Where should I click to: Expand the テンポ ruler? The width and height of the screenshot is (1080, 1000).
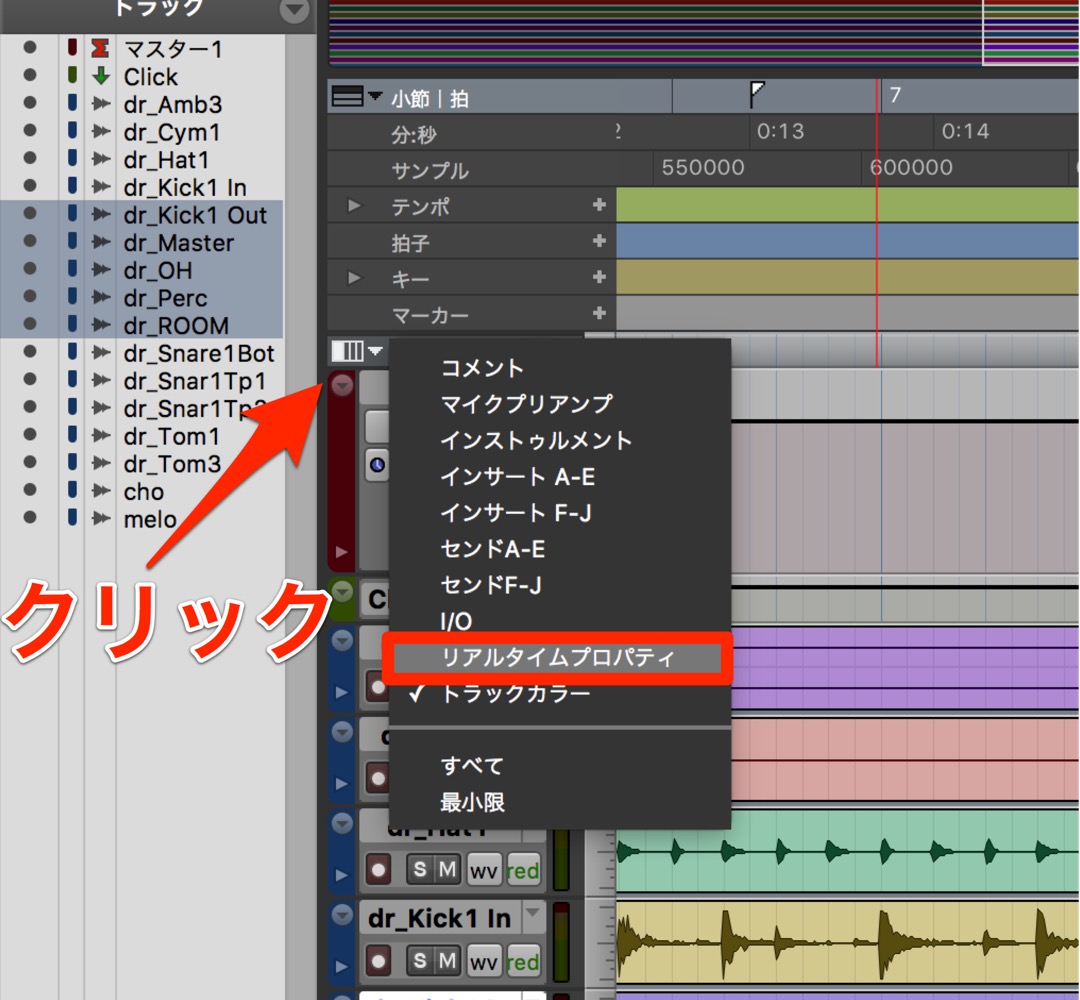[354, 205]
